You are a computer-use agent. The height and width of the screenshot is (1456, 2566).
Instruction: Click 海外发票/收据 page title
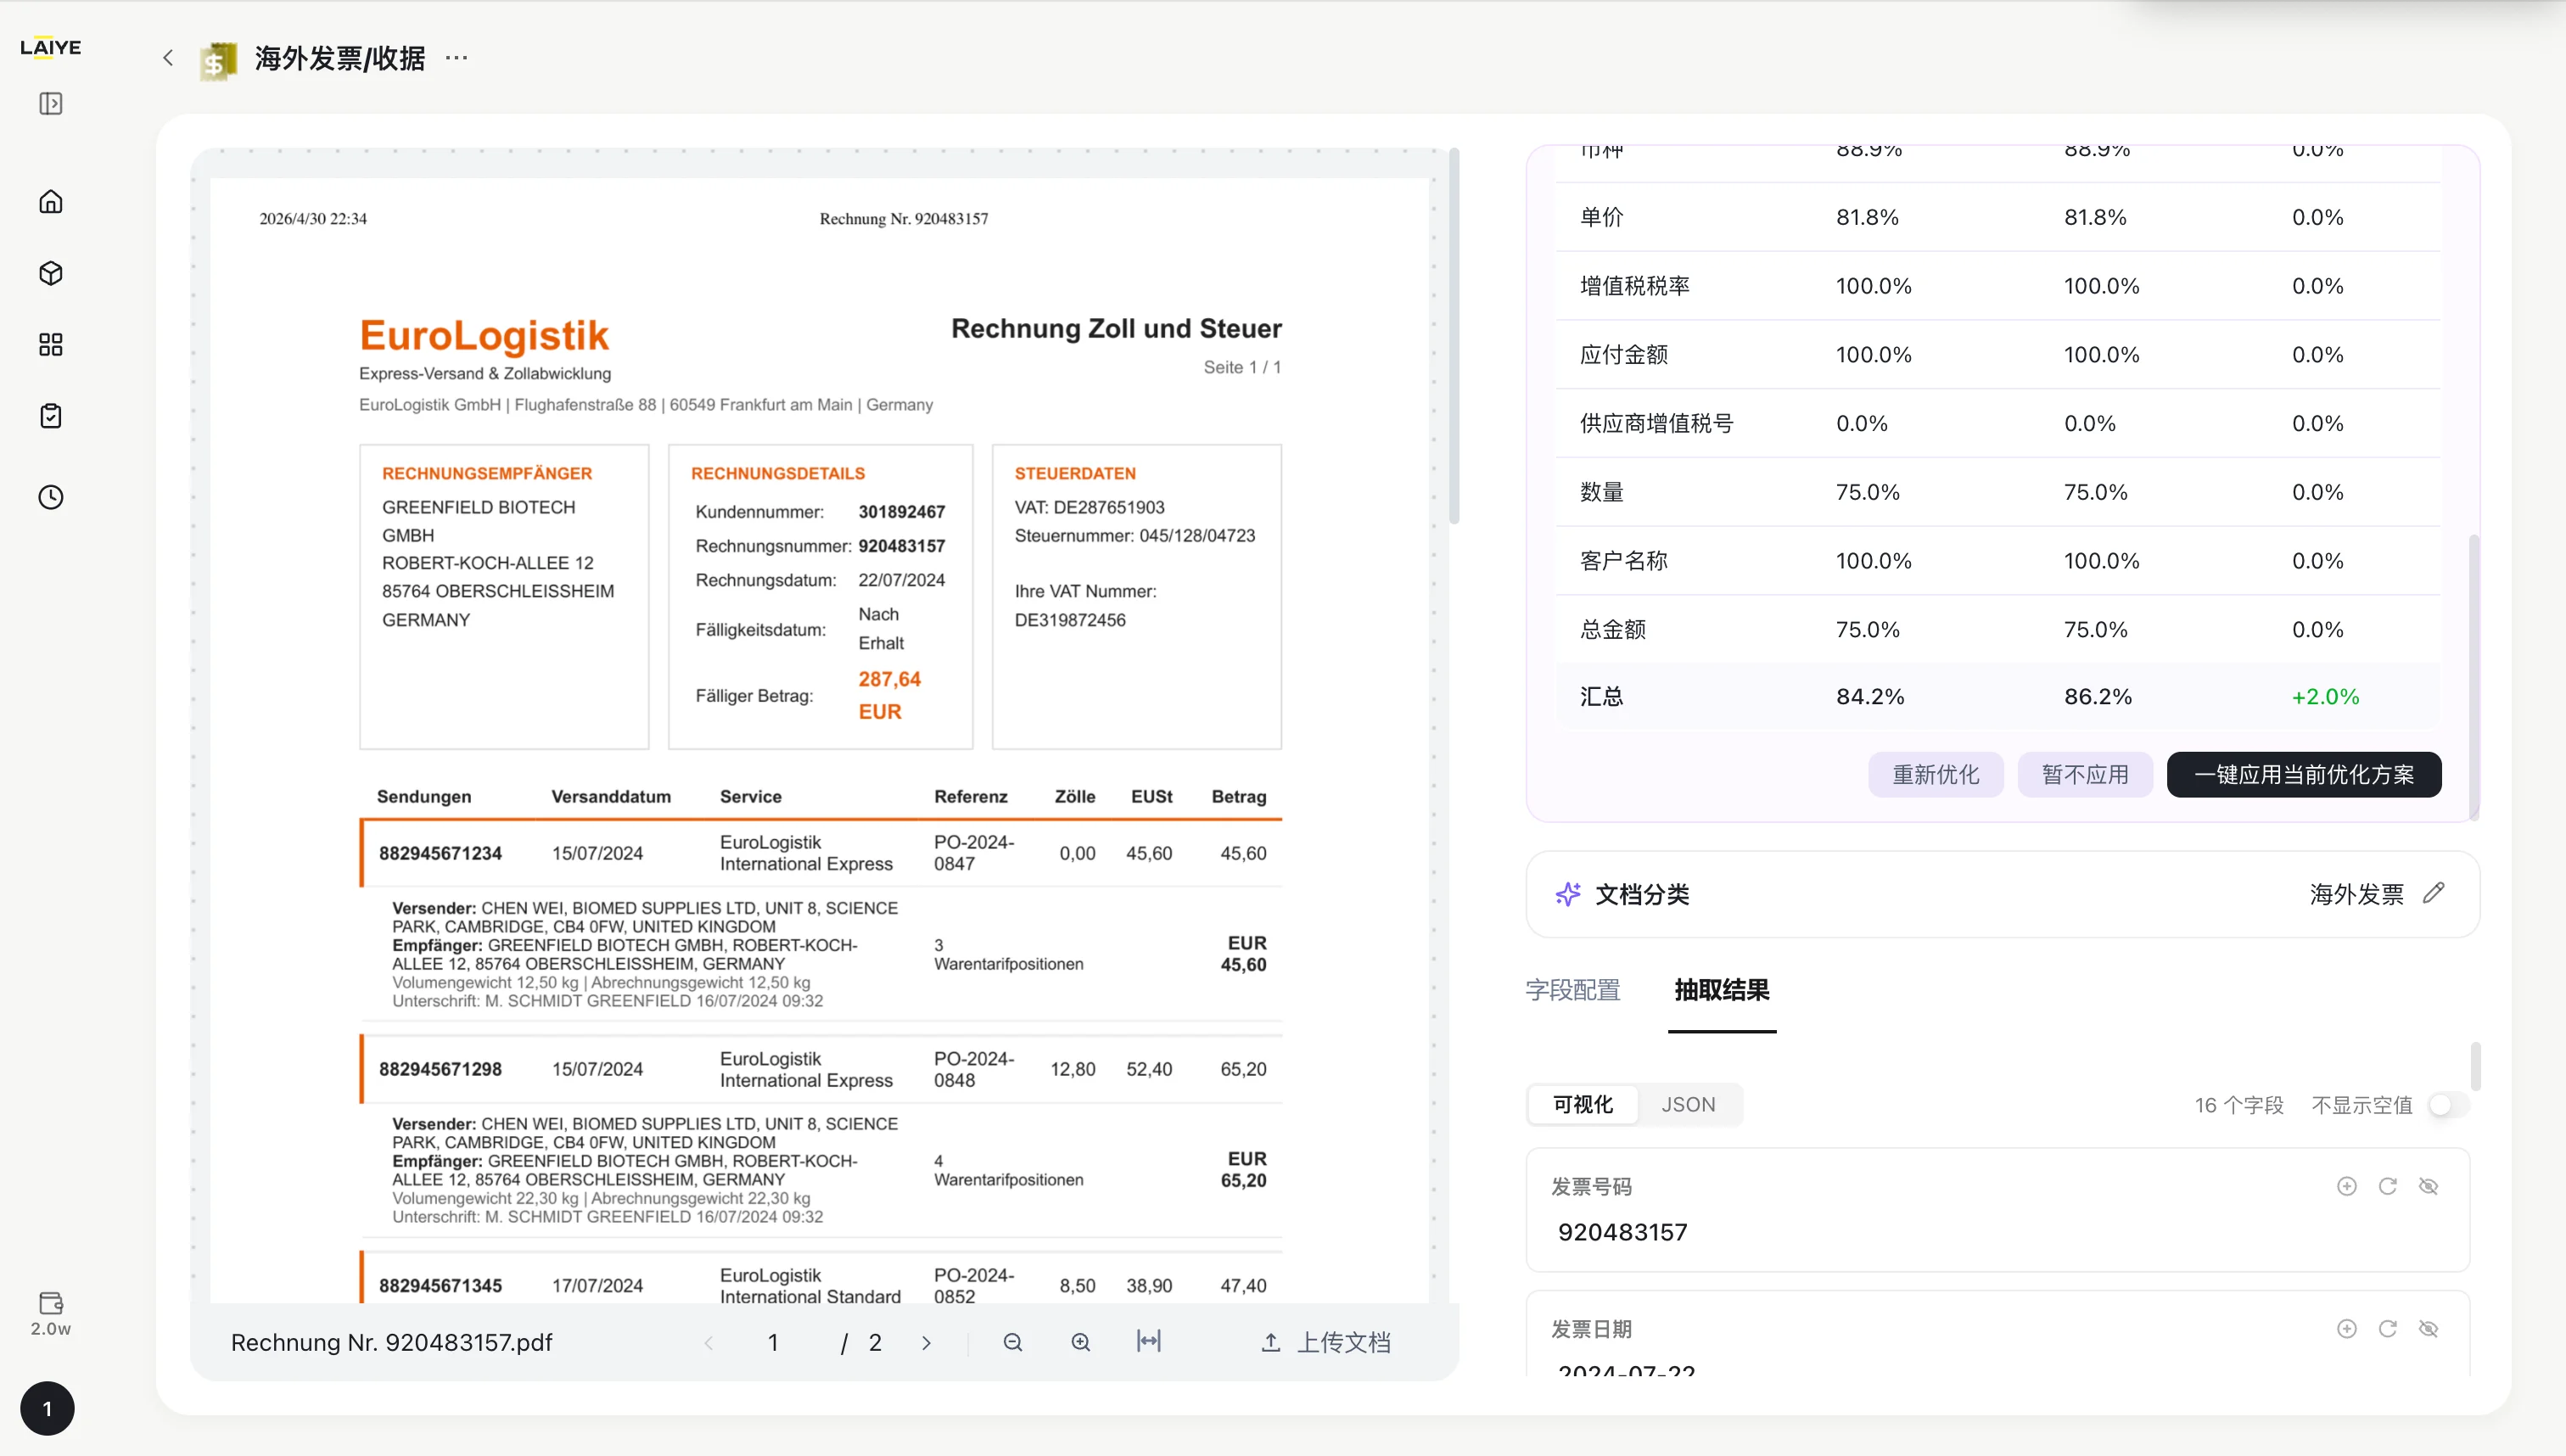click(x=340, y=58)
